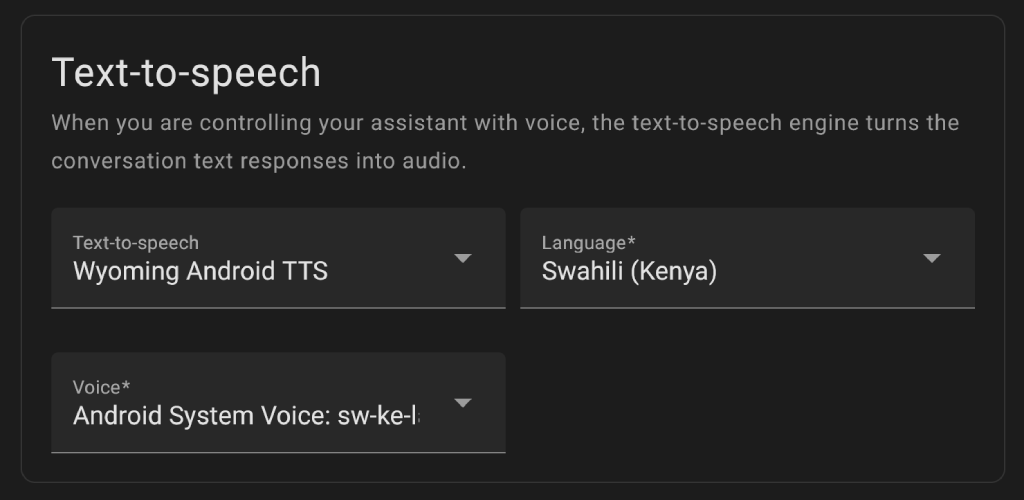1024x500 pixels.
Task: Click the Language* field label
Action: click(589, 242)
